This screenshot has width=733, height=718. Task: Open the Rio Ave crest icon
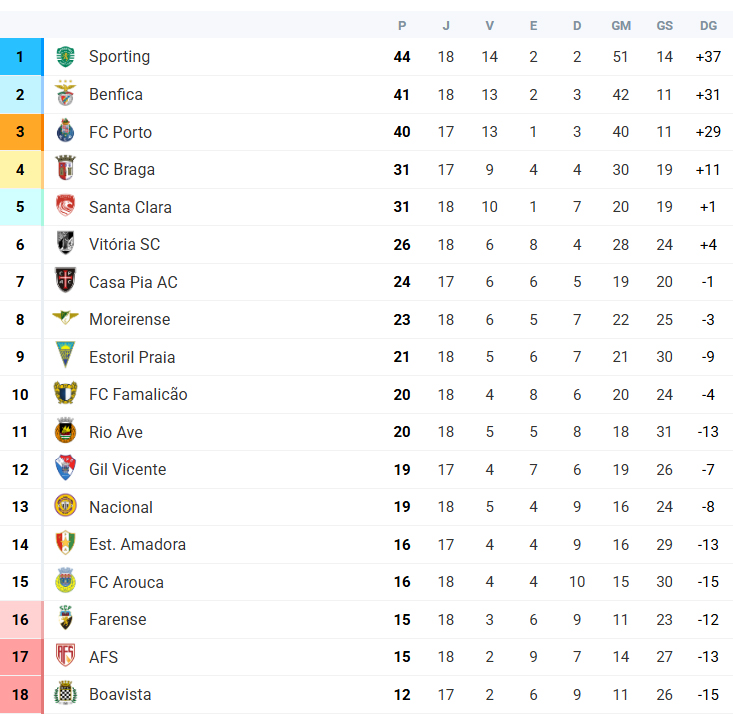point(65,431)
